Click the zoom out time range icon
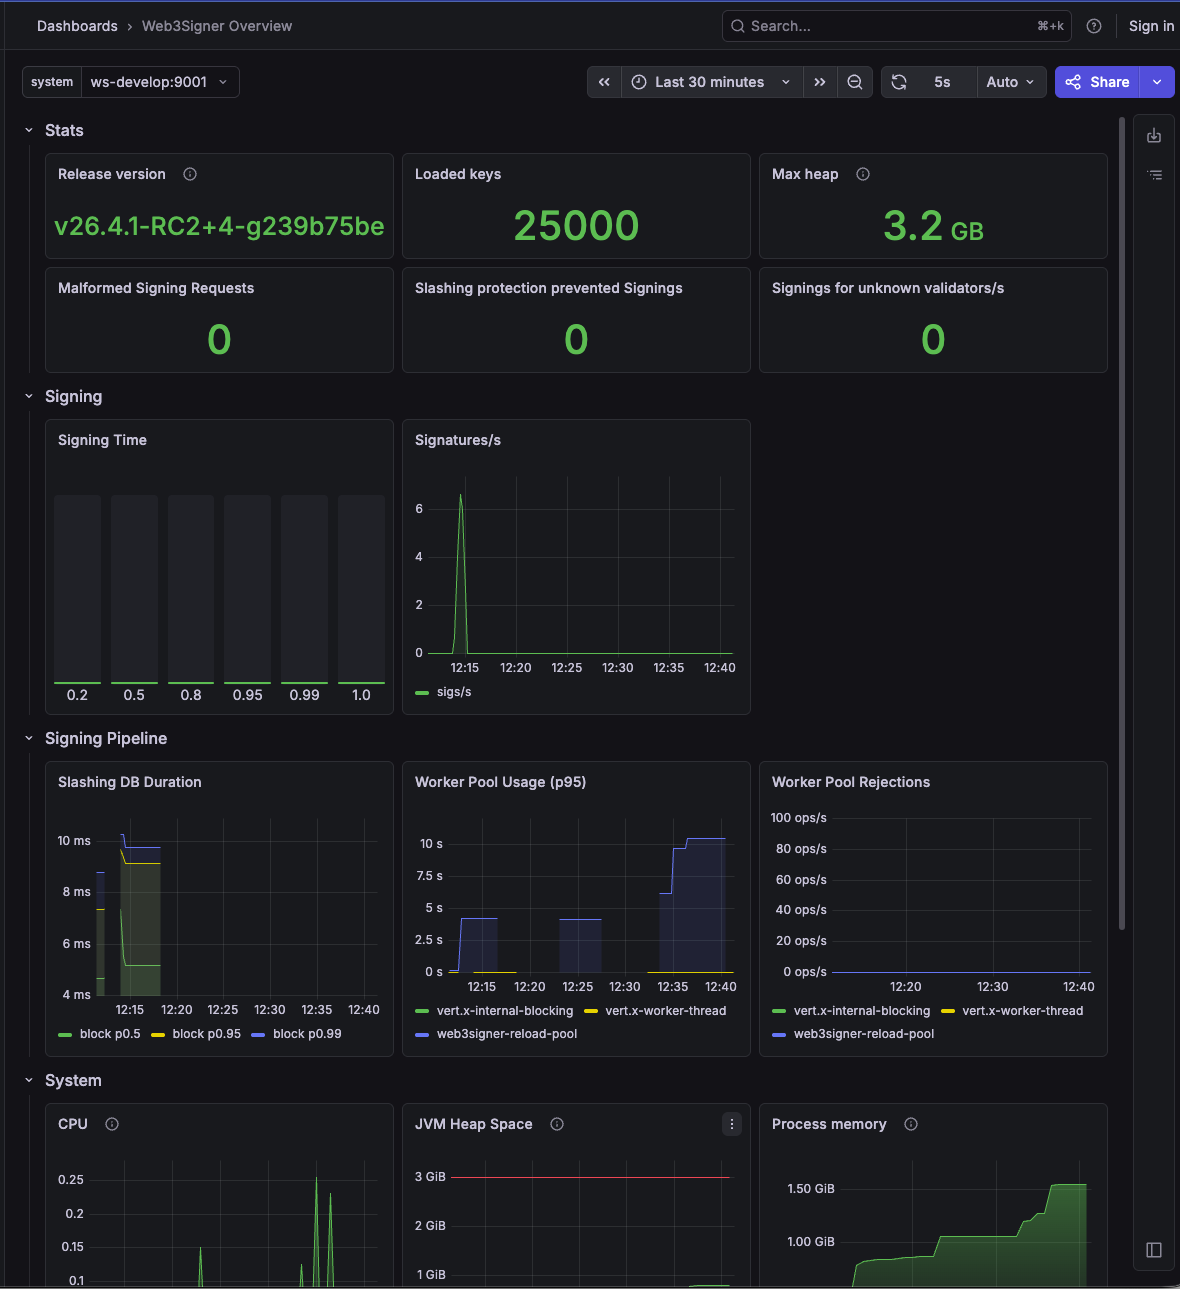Viewport: 1180px width, 1289px height. (x=855, y=82)
